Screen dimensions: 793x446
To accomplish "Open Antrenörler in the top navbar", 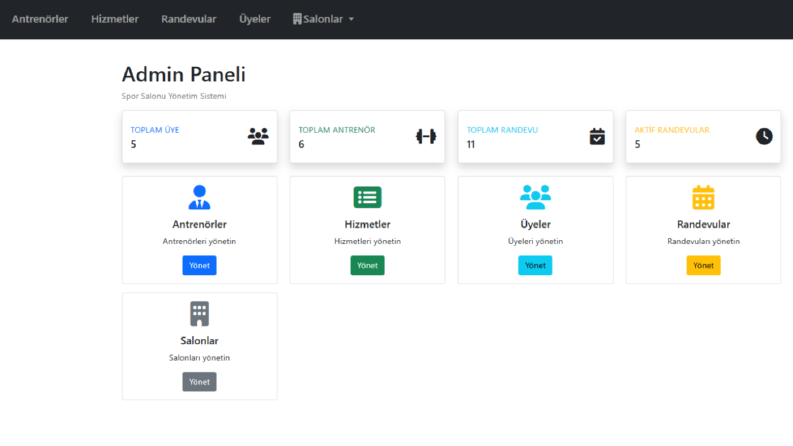I will [40, 19].
